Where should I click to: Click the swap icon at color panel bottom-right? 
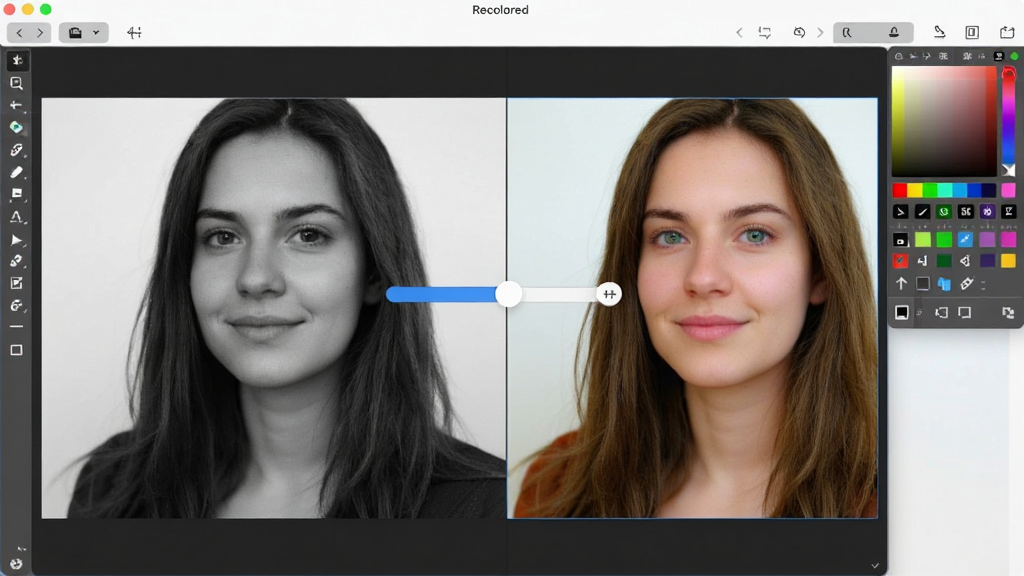[x=1008, y=313]
